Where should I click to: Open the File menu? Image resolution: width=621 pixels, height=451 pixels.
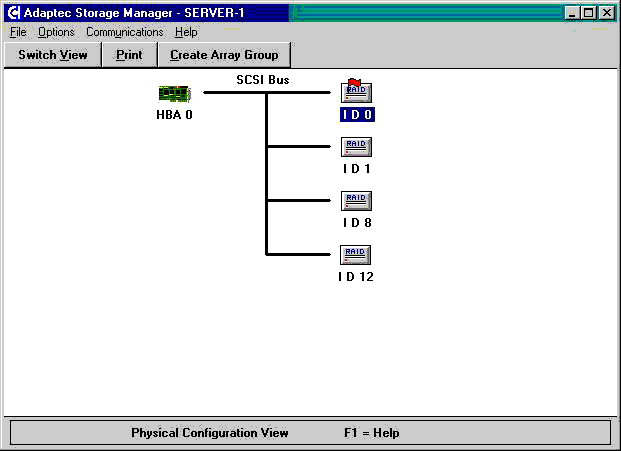tap(18, 32)
